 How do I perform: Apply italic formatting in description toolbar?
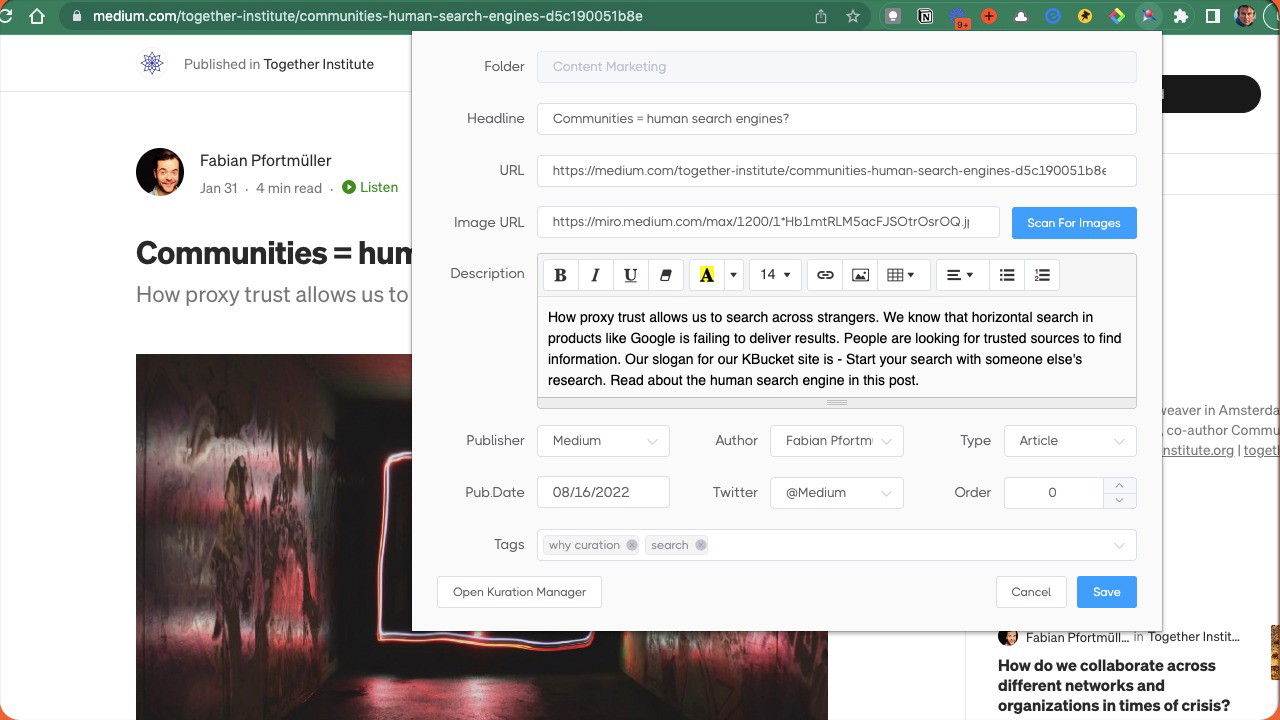tap(595, 275)
